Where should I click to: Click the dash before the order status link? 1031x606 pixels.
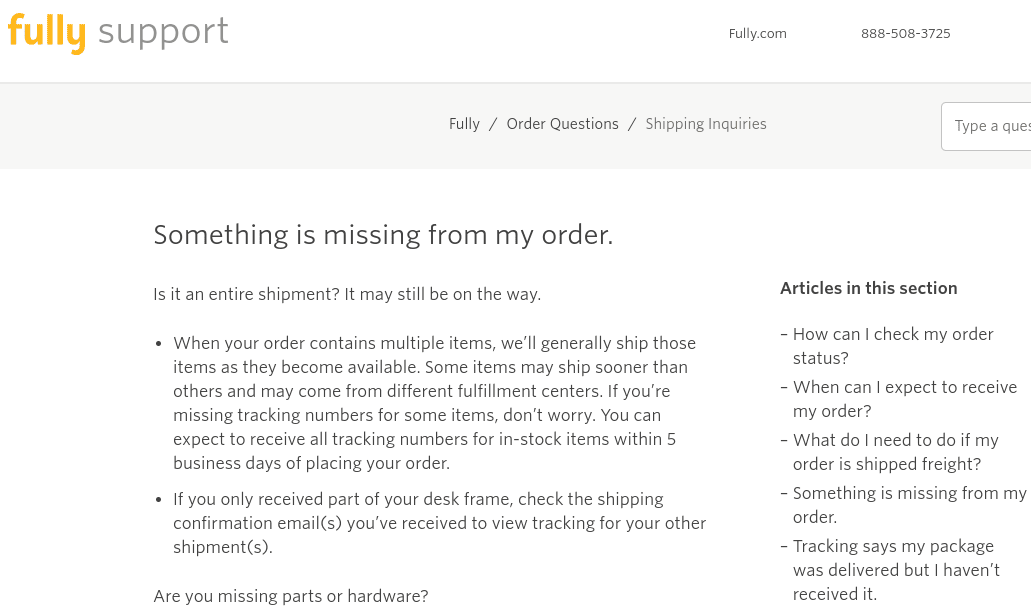click(784, 334)
